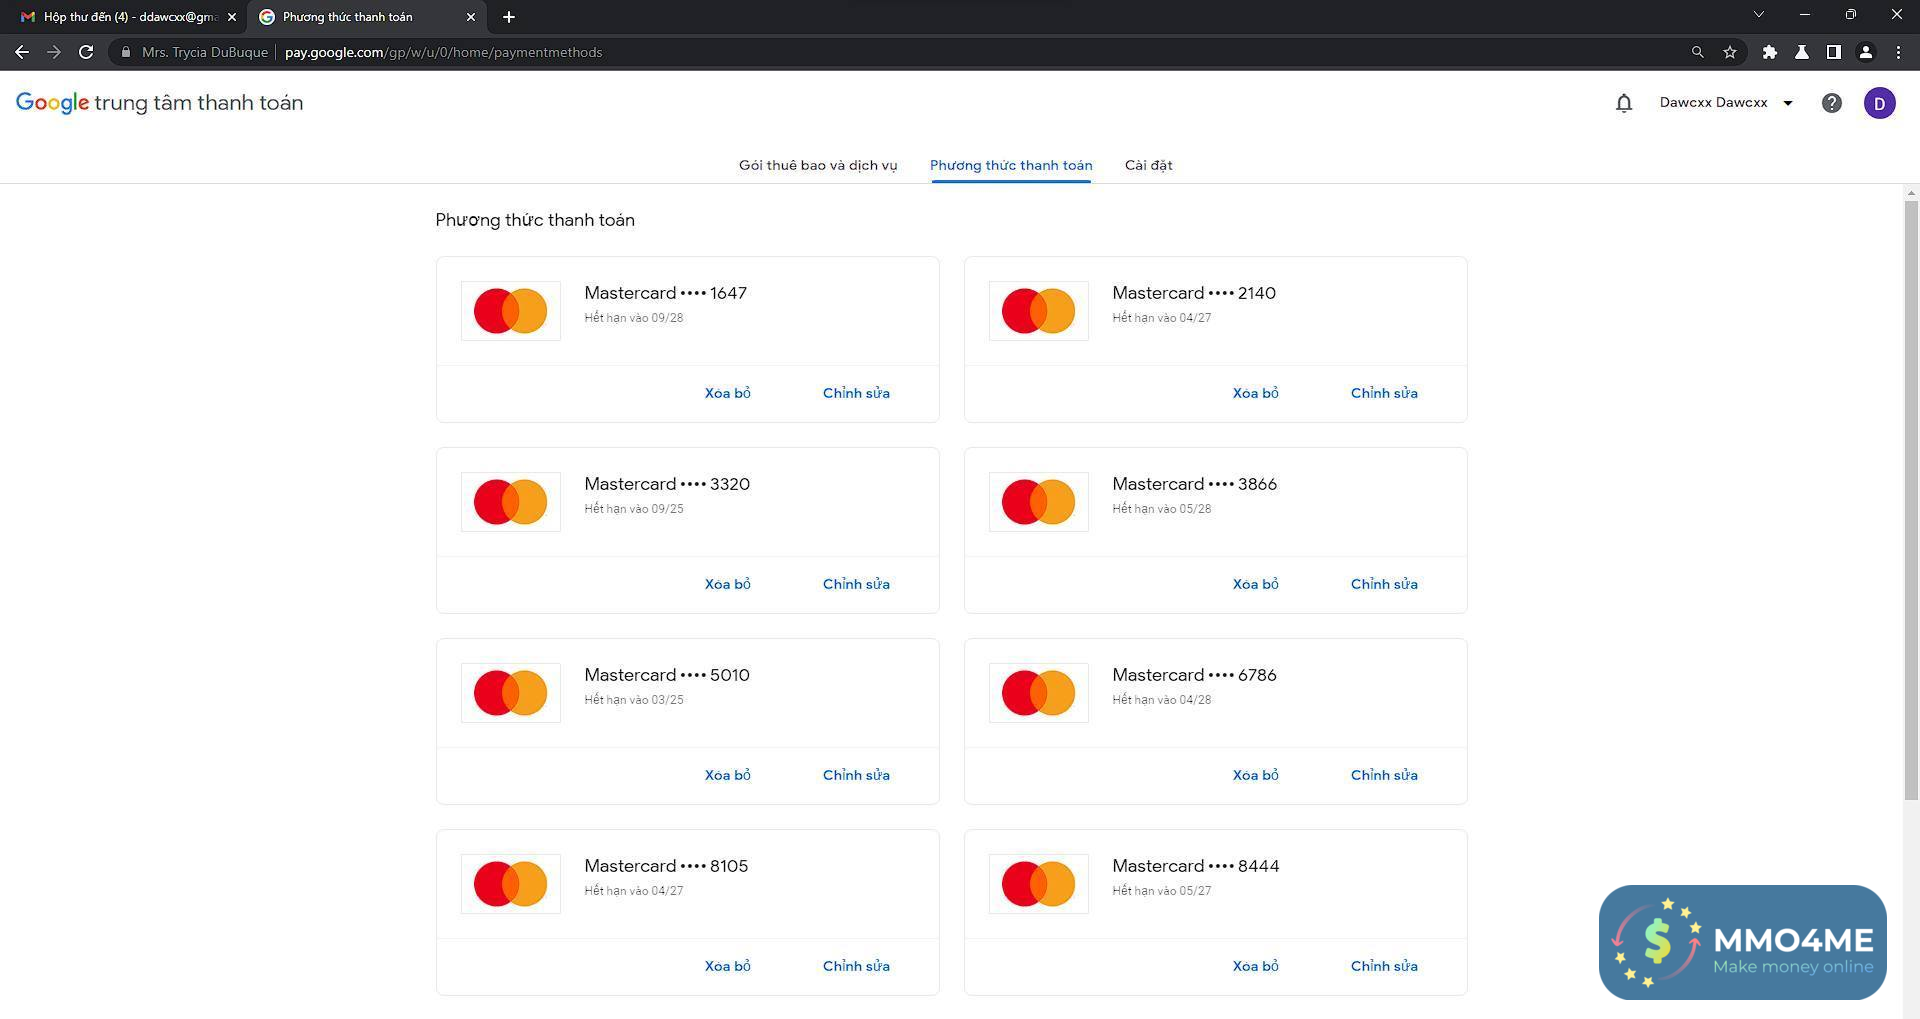Screen dimensions: 1920x1019
Task: Click Mastercard logo for card 1647
Action: point(510,311)
